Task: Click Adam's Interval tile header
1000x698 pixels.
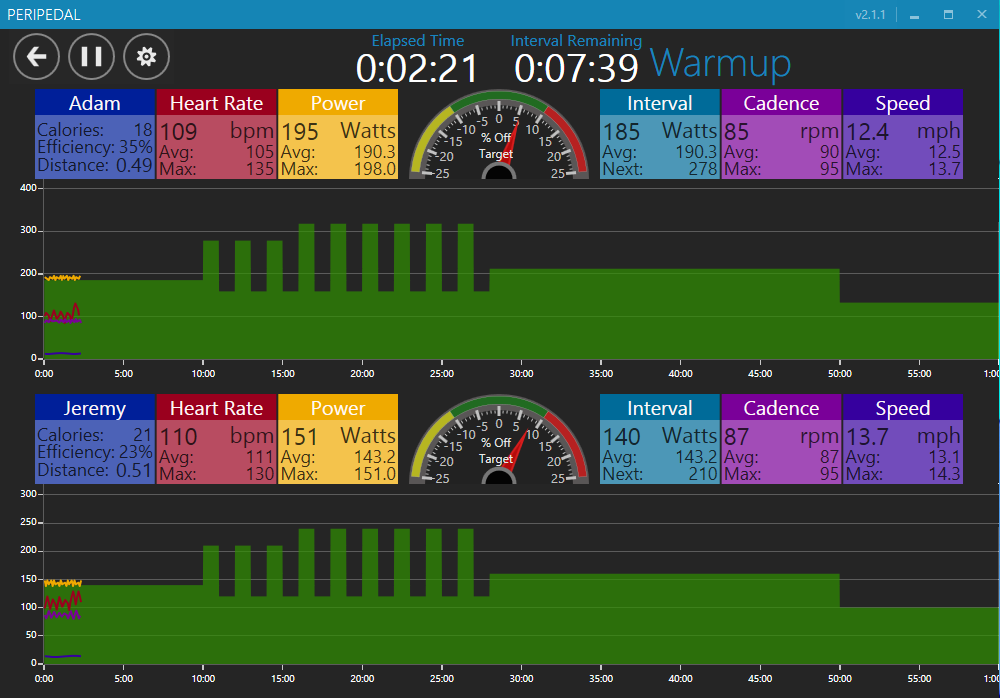Action: [659, 103]
